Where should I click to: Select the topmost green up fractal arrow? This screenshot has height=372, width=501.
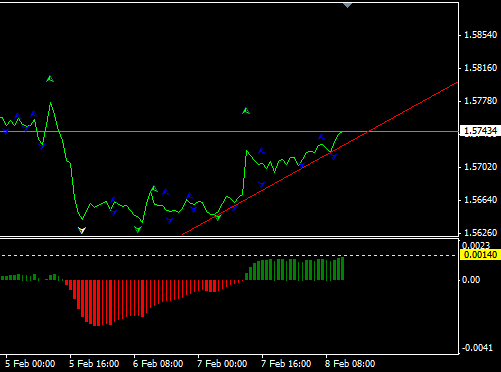(50, 79)
